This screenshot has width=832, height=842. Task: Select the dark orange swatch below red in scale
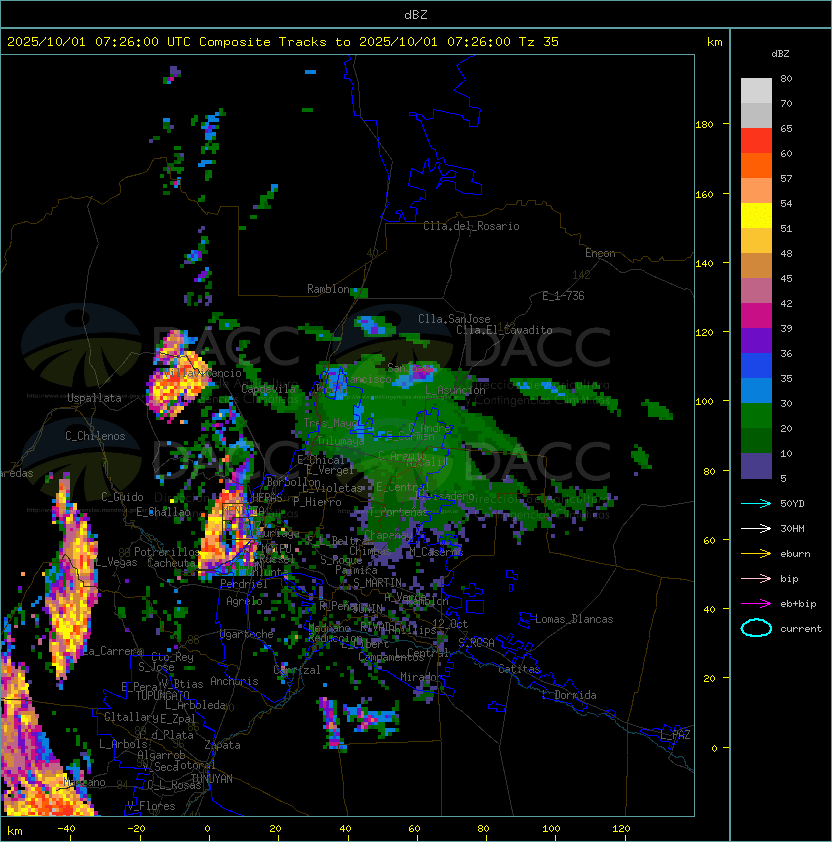click(756, 165)
